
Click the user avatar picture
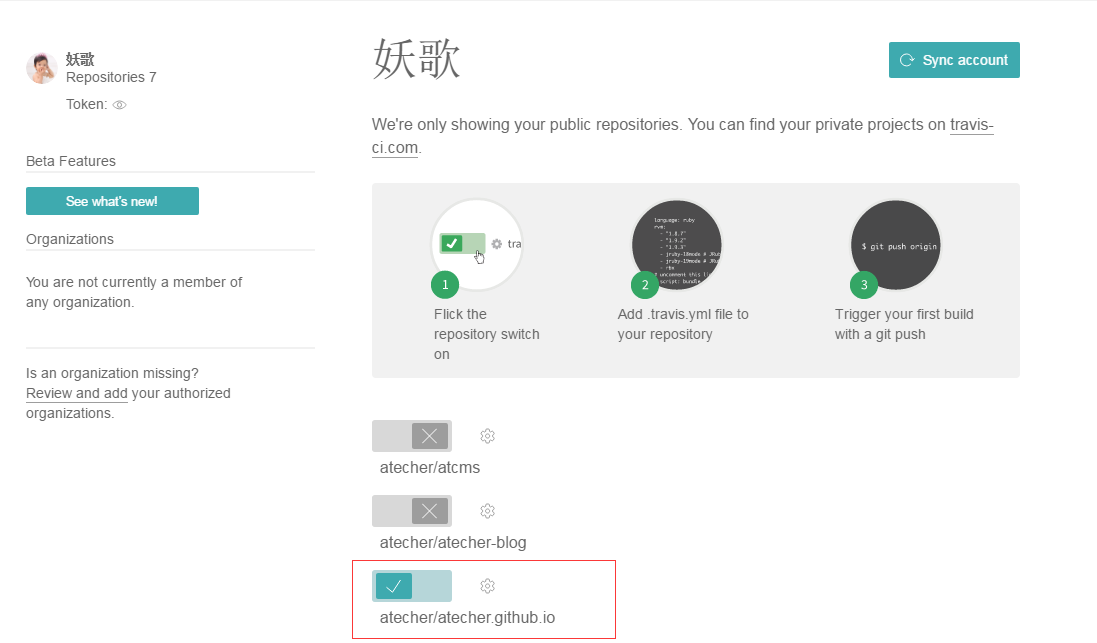[41, 68]
